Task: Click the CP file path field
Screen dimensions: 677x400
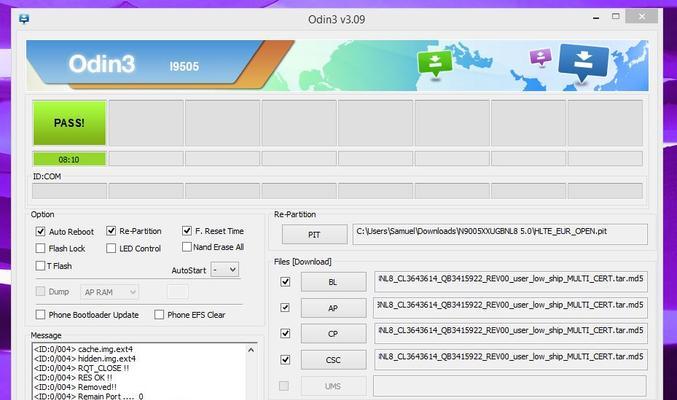Action: 510,333
